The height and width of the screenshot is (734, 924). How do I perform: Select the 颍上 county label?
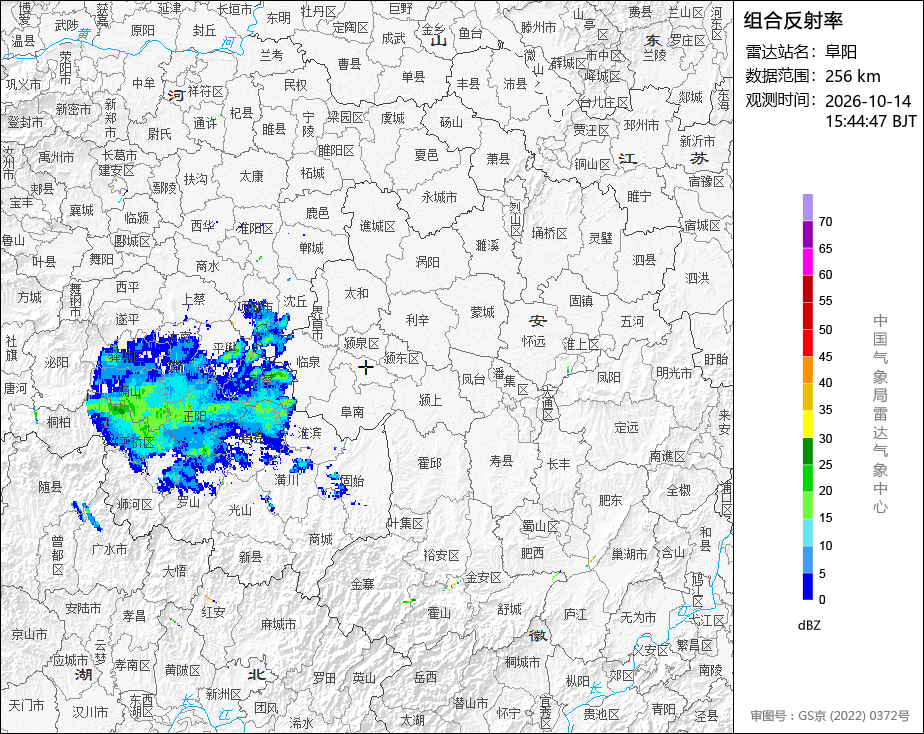430,400
